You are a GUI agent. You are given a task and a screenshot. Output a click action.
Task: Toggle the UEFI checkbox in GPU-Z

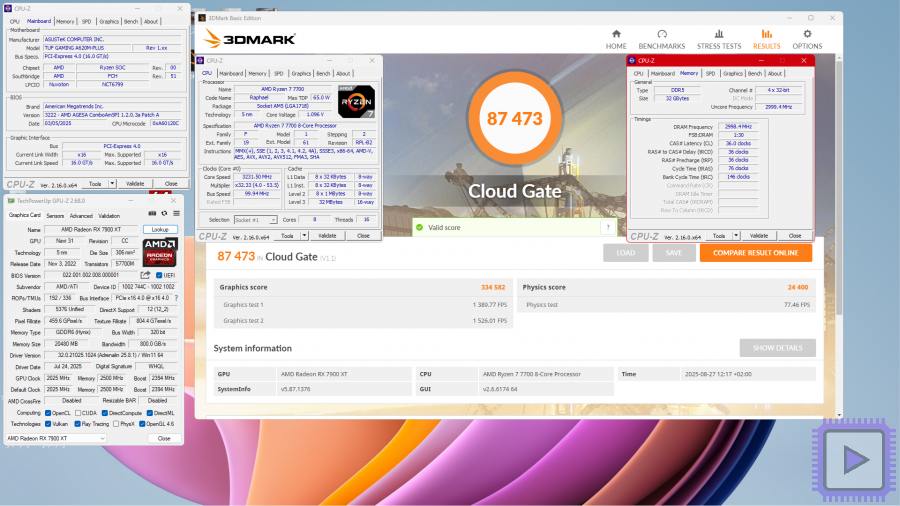pyautogui.click(x=160, y=275)
